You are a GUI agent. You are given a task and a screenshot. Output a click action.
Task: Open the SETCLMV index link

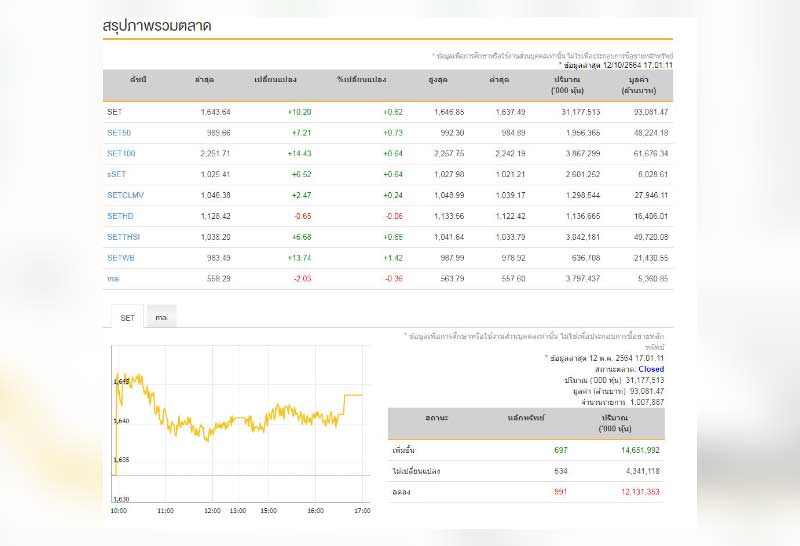pos(126,195)
